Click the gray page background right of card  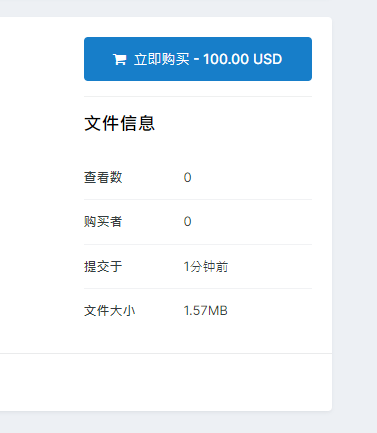pyautogui.click(x=355, y=217)
